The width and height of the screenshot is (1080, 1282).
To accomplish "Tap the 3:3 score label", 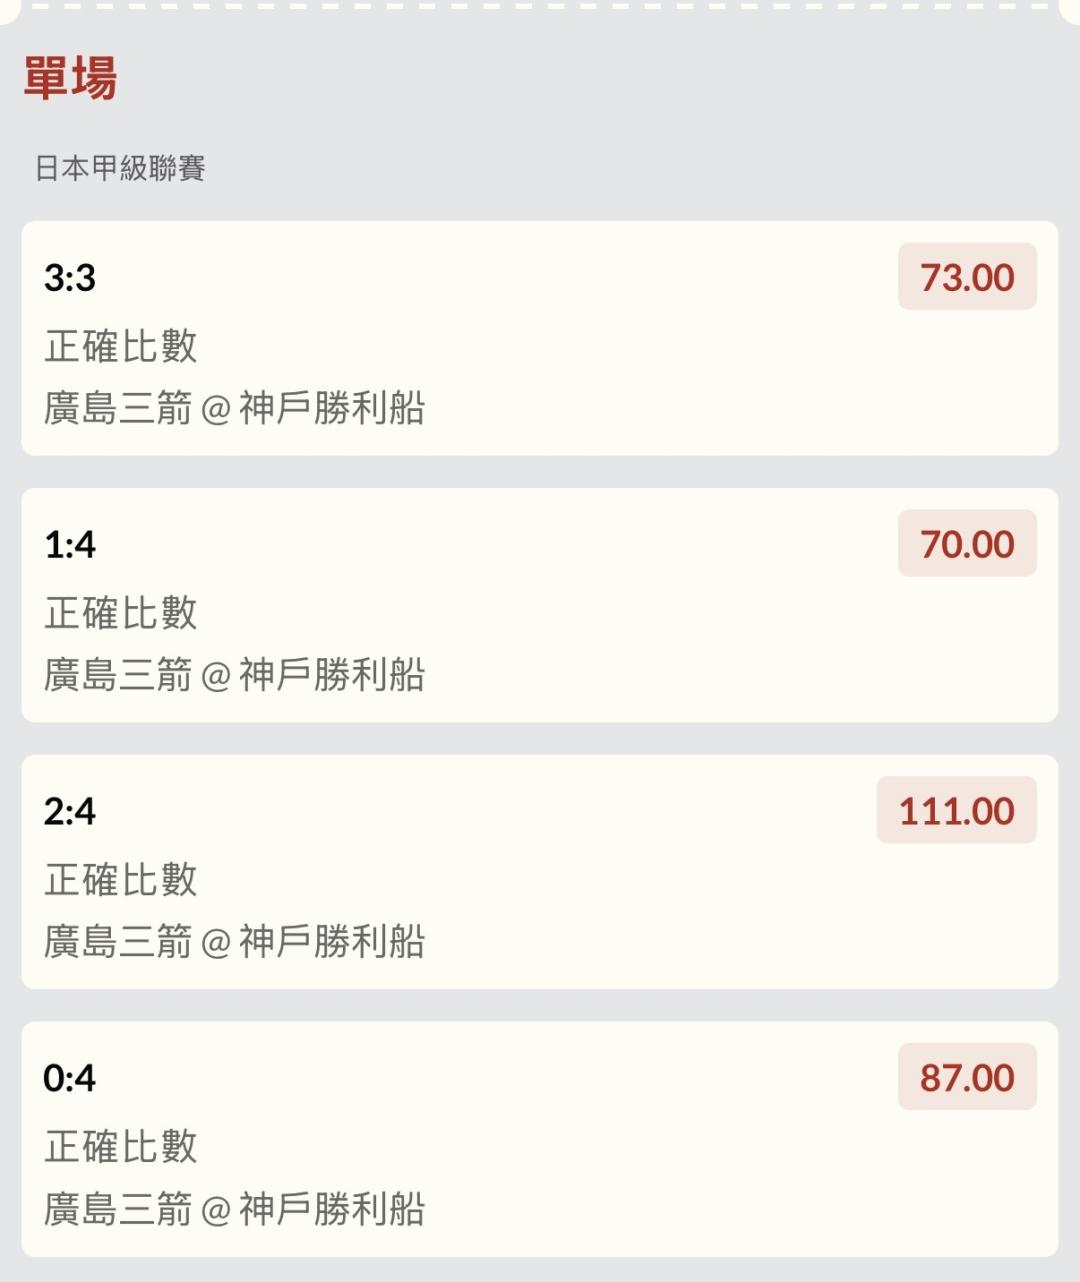I will (x=70, y=277).
